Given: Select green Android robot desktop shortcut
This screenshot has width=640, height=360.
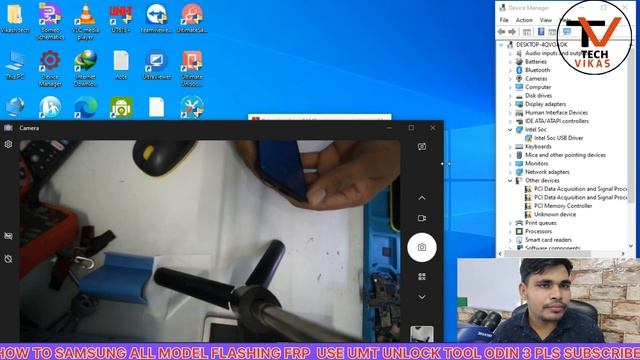Looking at the screenshot, I should coord(121,107).
